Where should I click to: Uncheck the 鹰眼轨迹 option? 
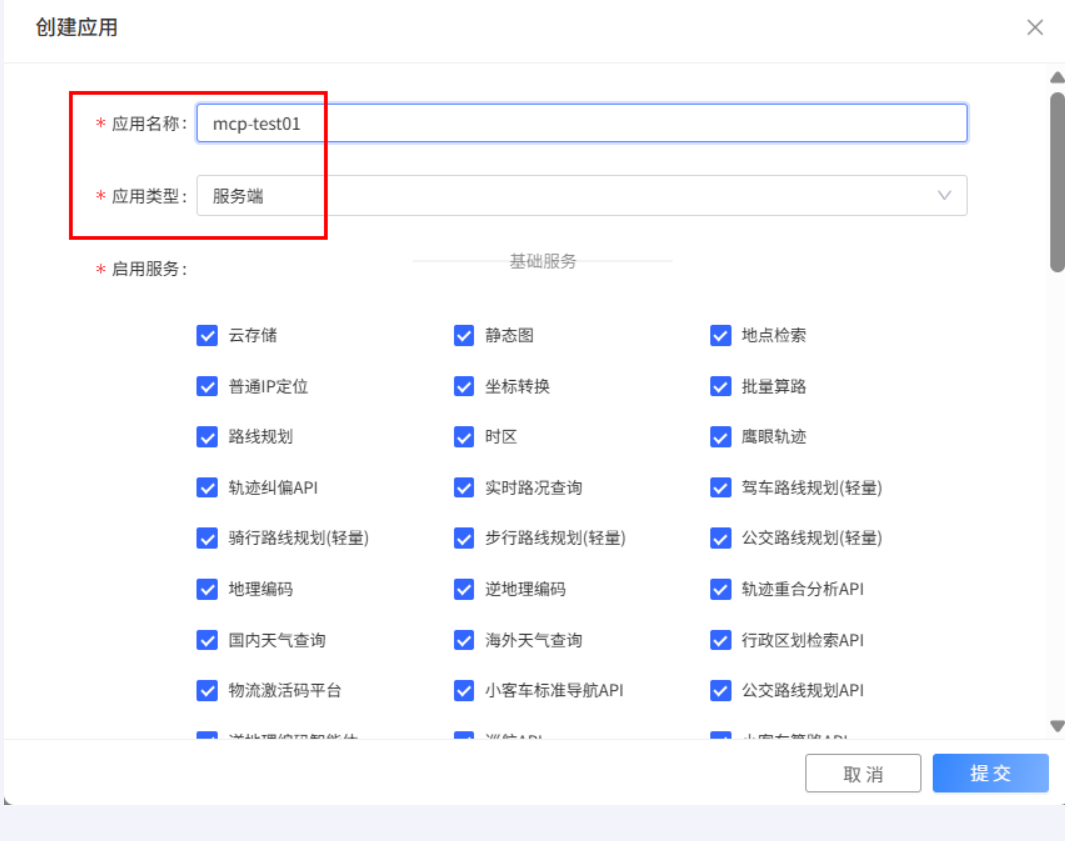click(721, 437)
